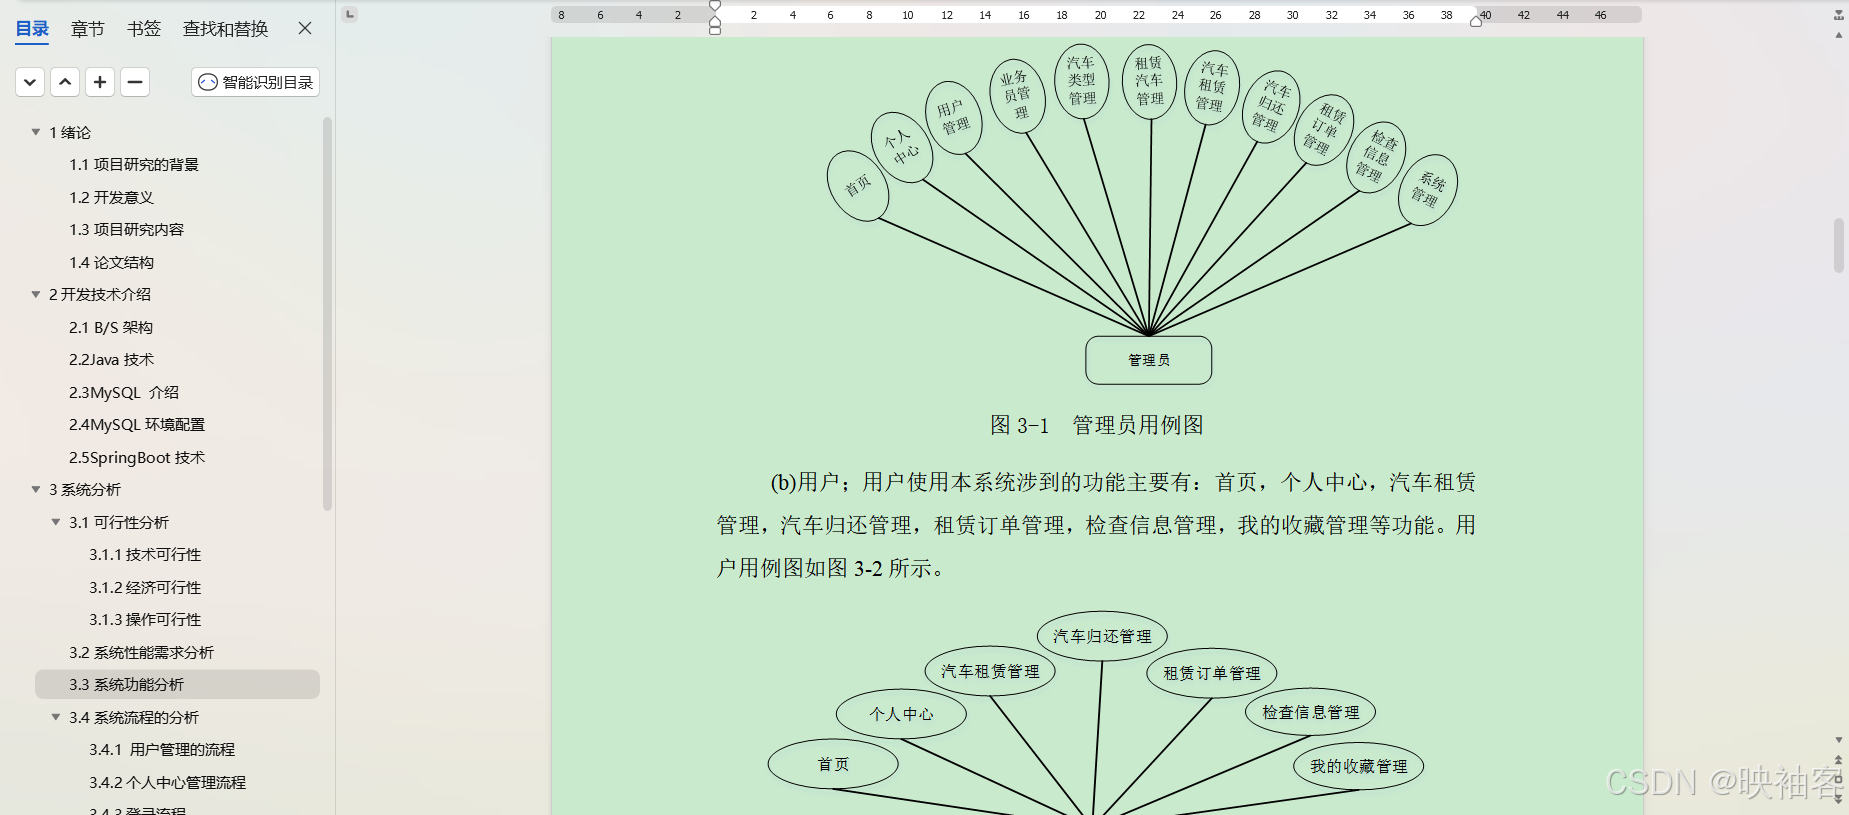Click the 管理员 box in the use-case diagram

click(x=1148, y=360)
